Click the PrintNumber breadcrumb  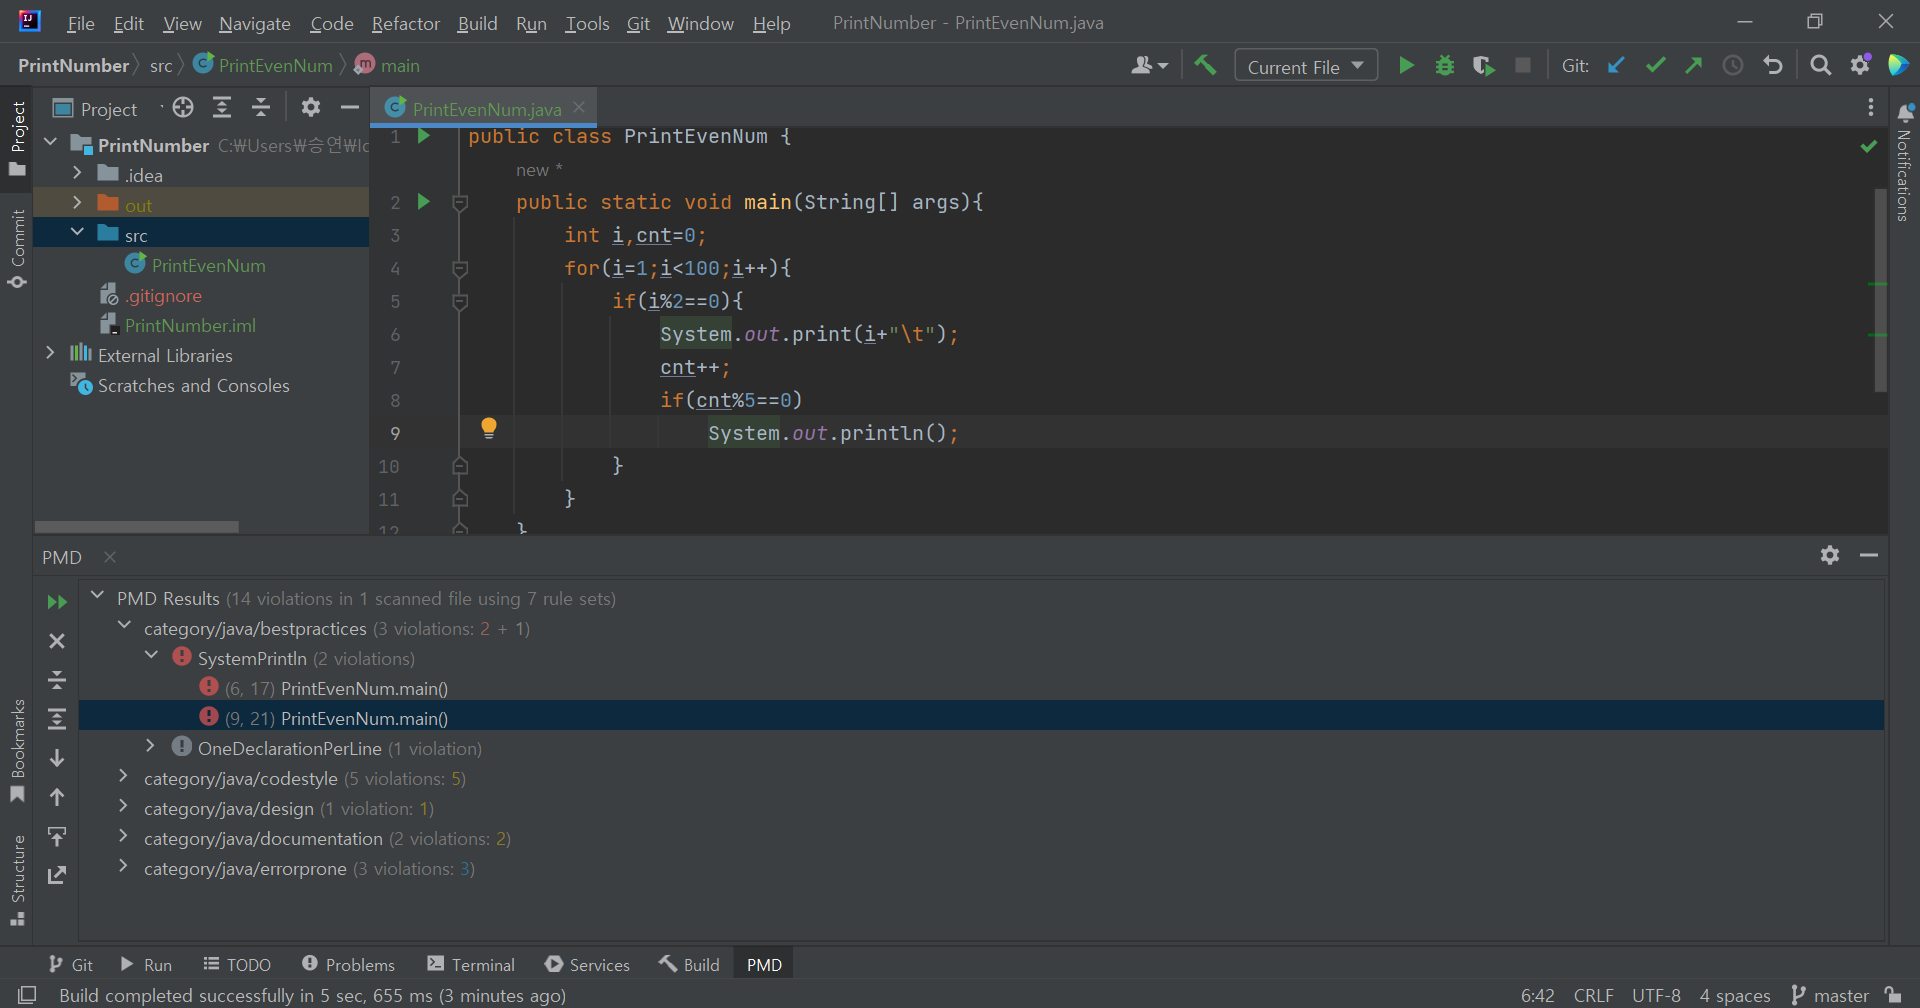coord(73,66)
